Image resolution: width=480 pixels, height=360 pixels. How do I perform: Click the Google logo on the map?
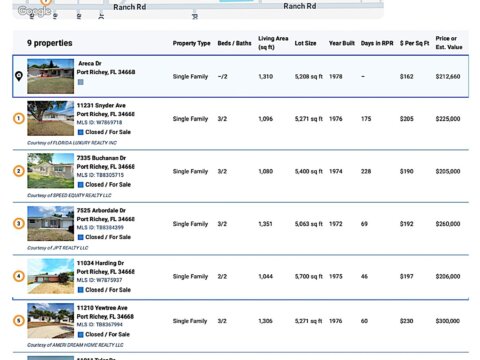(x=34, y=11)
